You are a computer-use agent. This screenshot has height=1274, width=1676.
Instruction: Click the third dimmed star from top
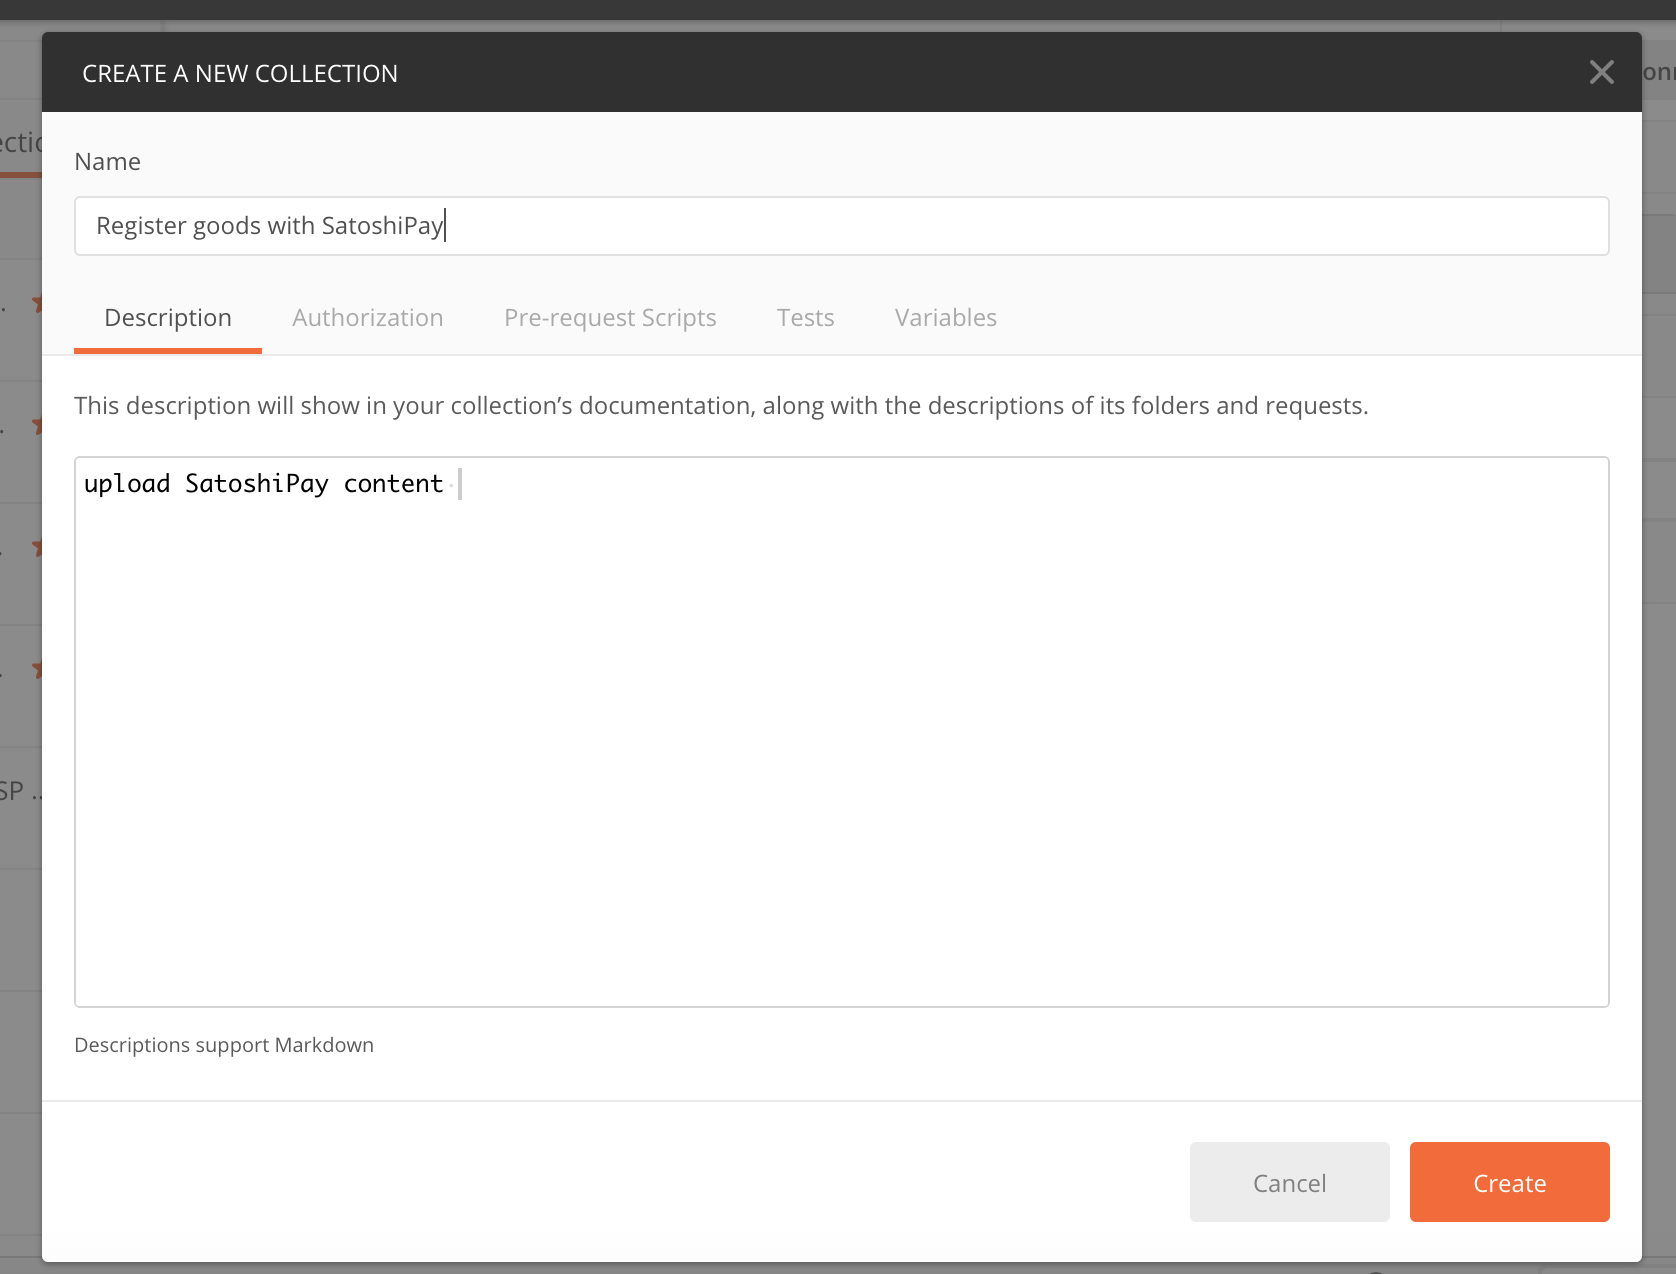pos(37,548)
